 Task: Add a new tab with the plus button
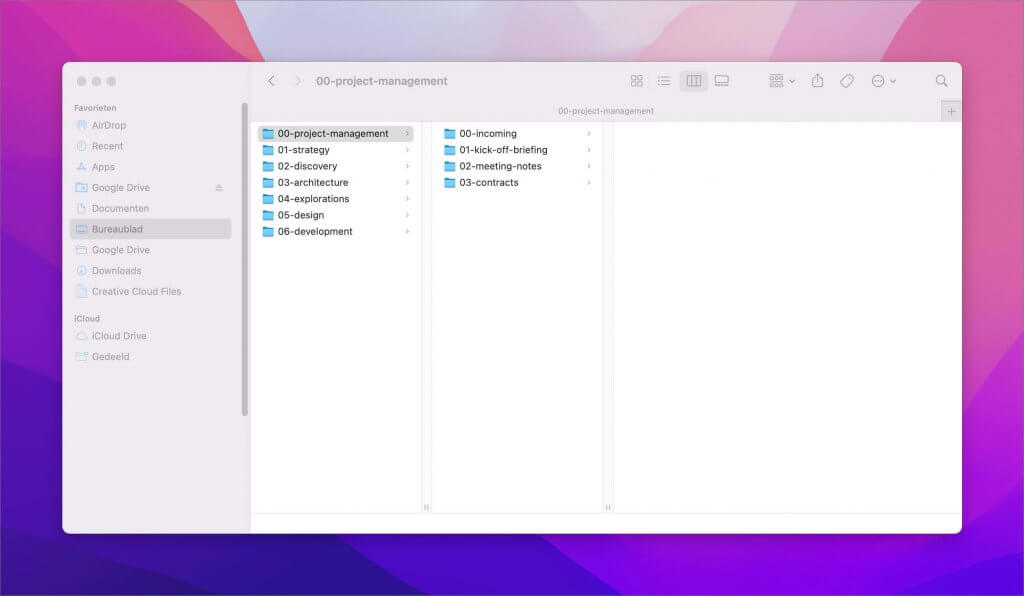[951, 112]
